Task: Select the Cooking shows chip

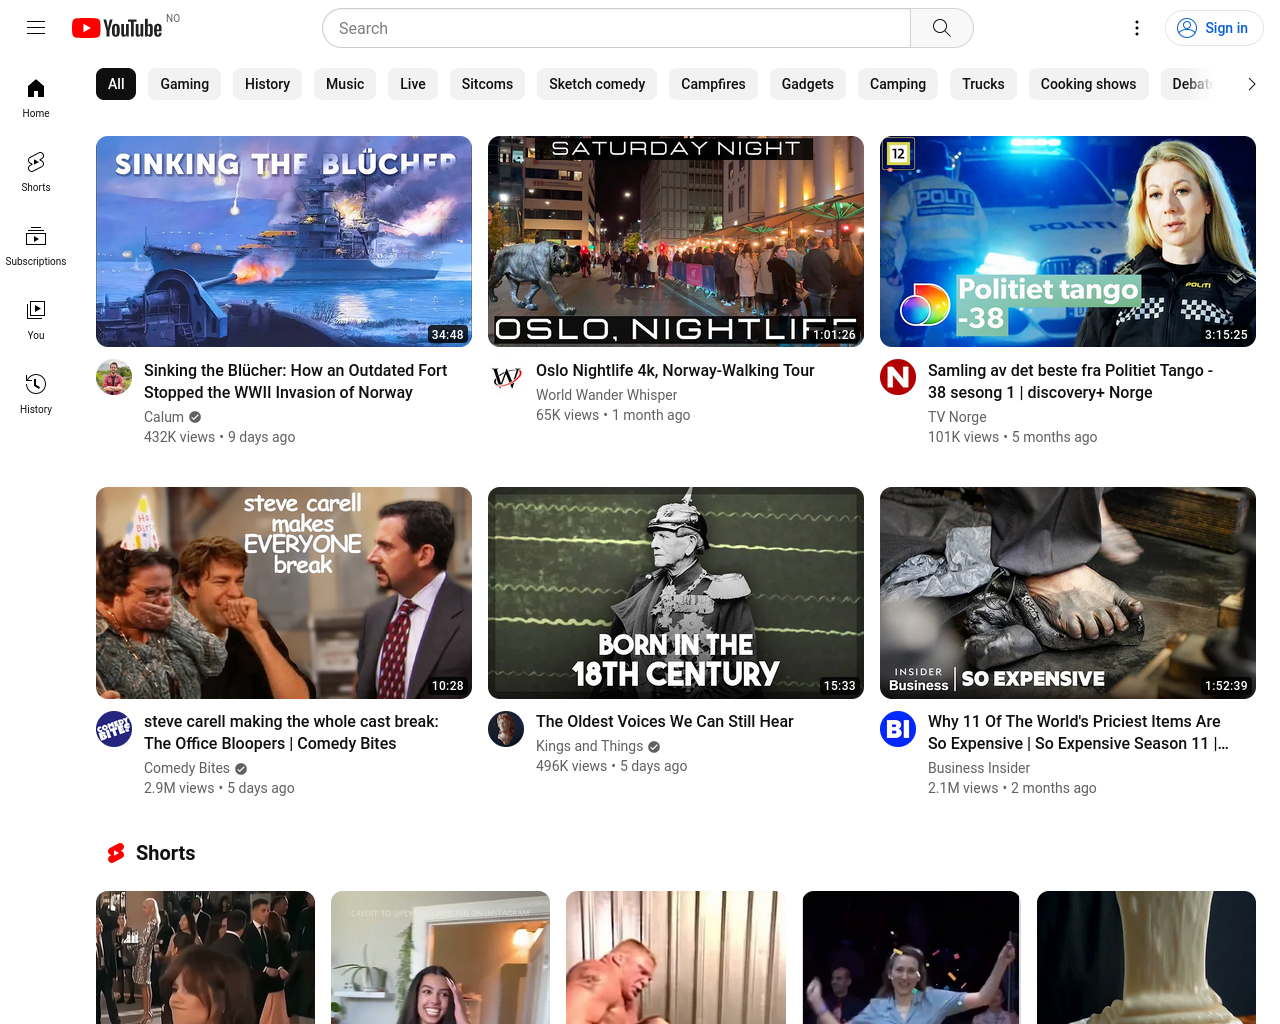Action: click(1088, 84)
